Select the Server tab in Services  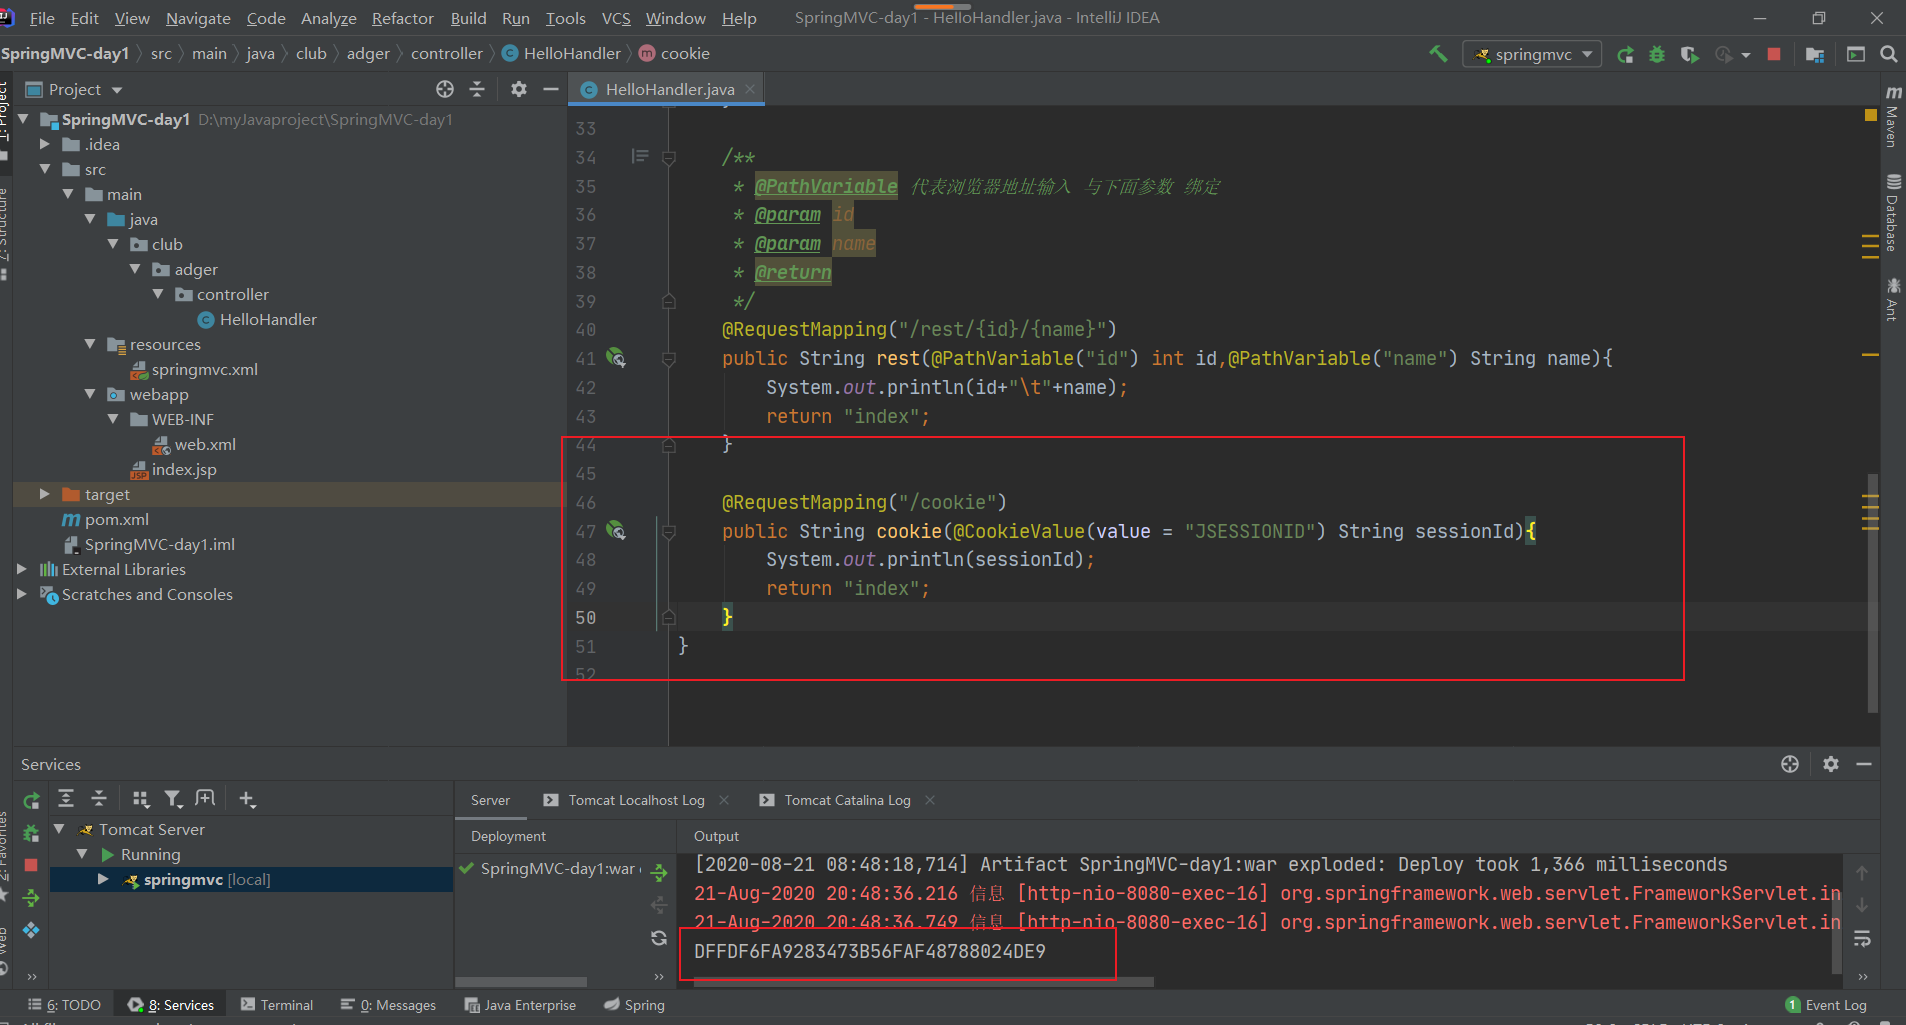[490, 800]
